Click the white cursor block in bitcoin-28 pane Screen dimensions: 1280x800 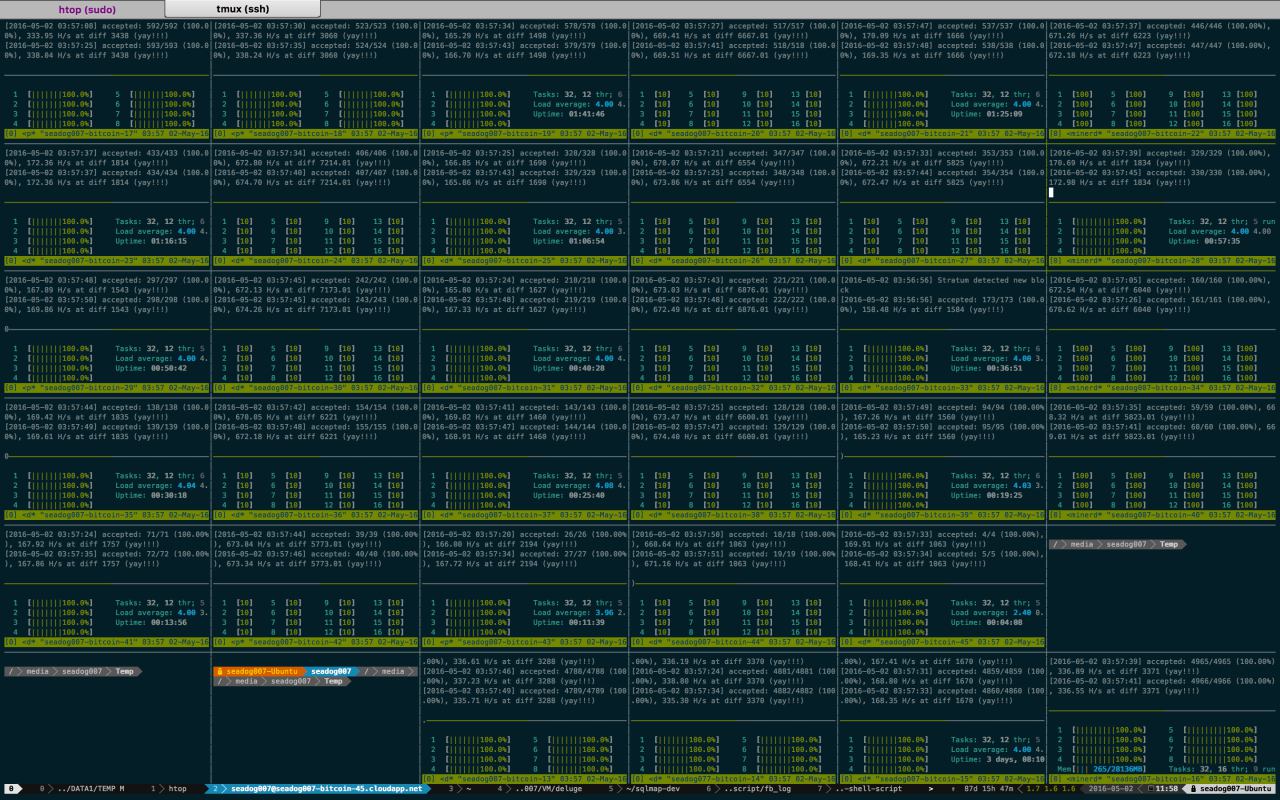1051,192
